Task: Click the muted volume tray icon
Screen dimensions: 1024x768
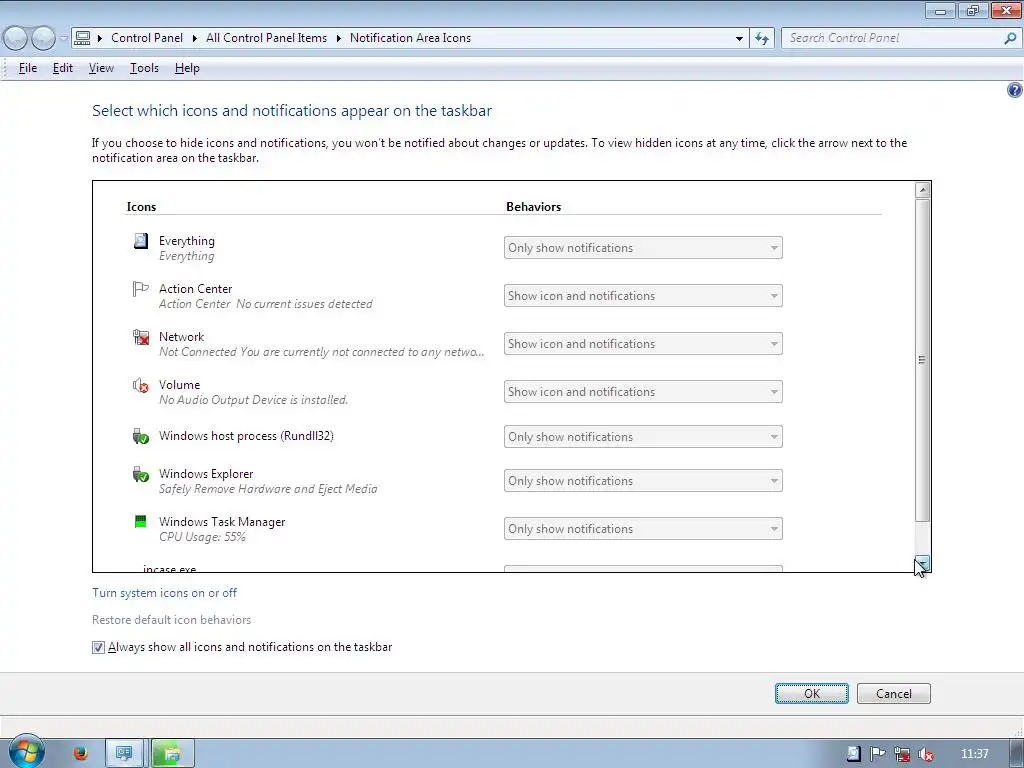Action: tap(925, 754)
